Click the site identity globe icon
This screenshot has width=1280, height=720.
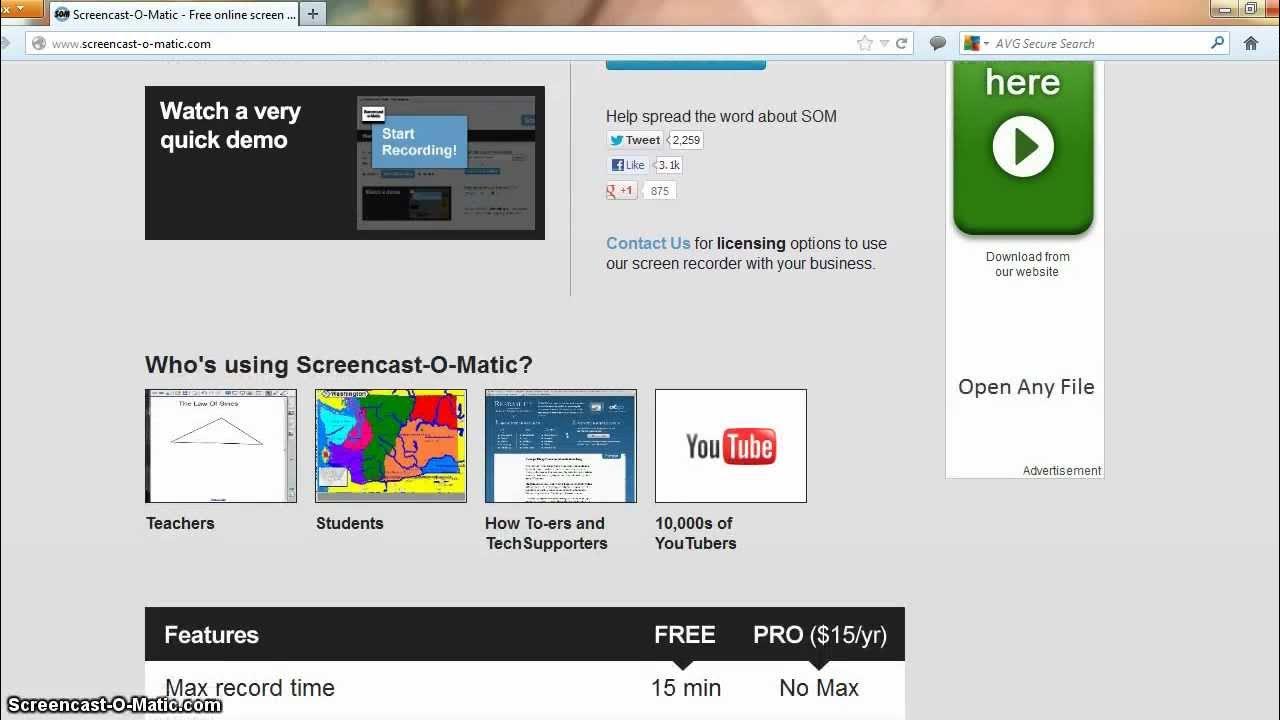[x=39, y=43]
